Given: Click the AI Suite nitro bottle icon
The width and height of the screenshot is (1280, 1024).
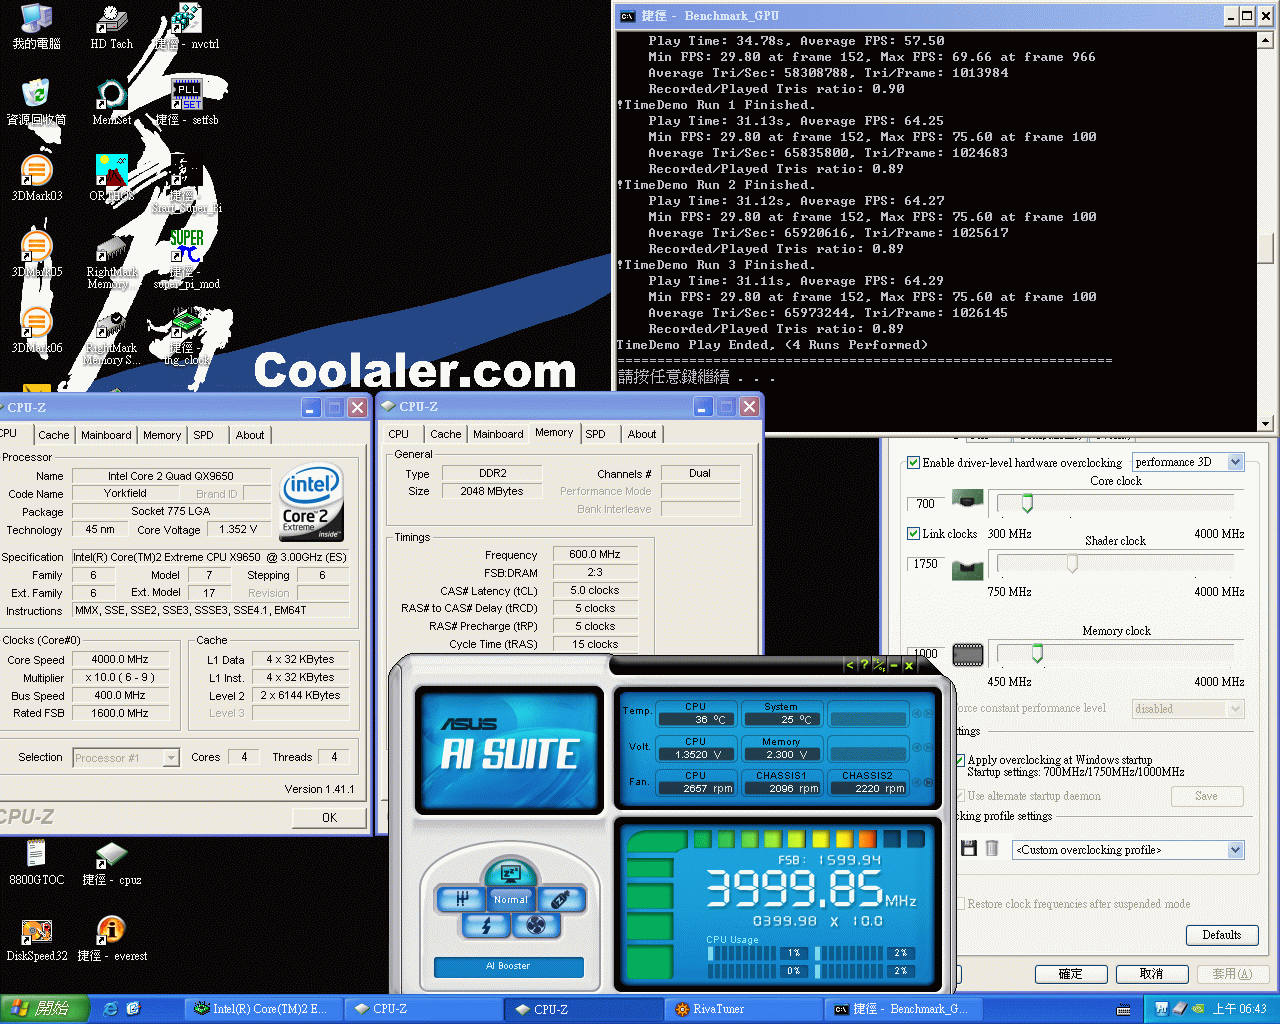Looking at the screenshot, I should 560,899.
